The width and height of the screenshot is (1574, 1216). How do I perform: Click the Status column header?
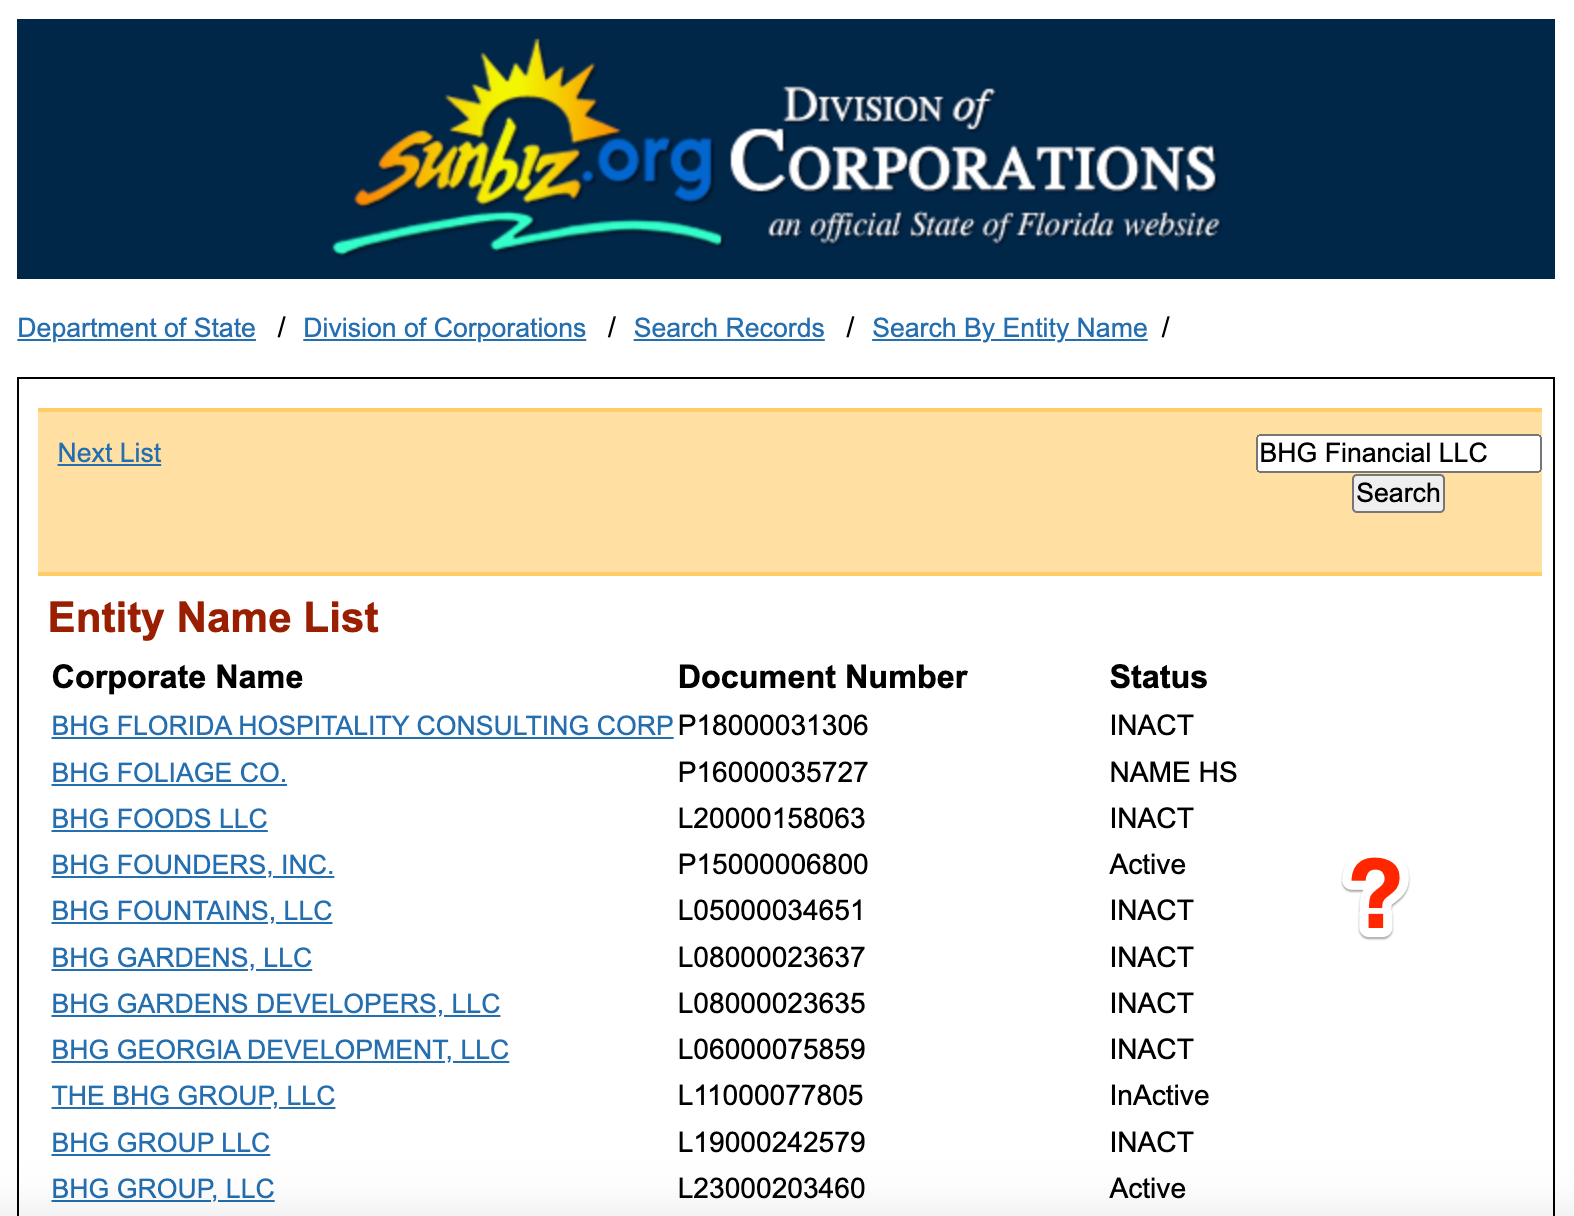tap(1158, 677)
